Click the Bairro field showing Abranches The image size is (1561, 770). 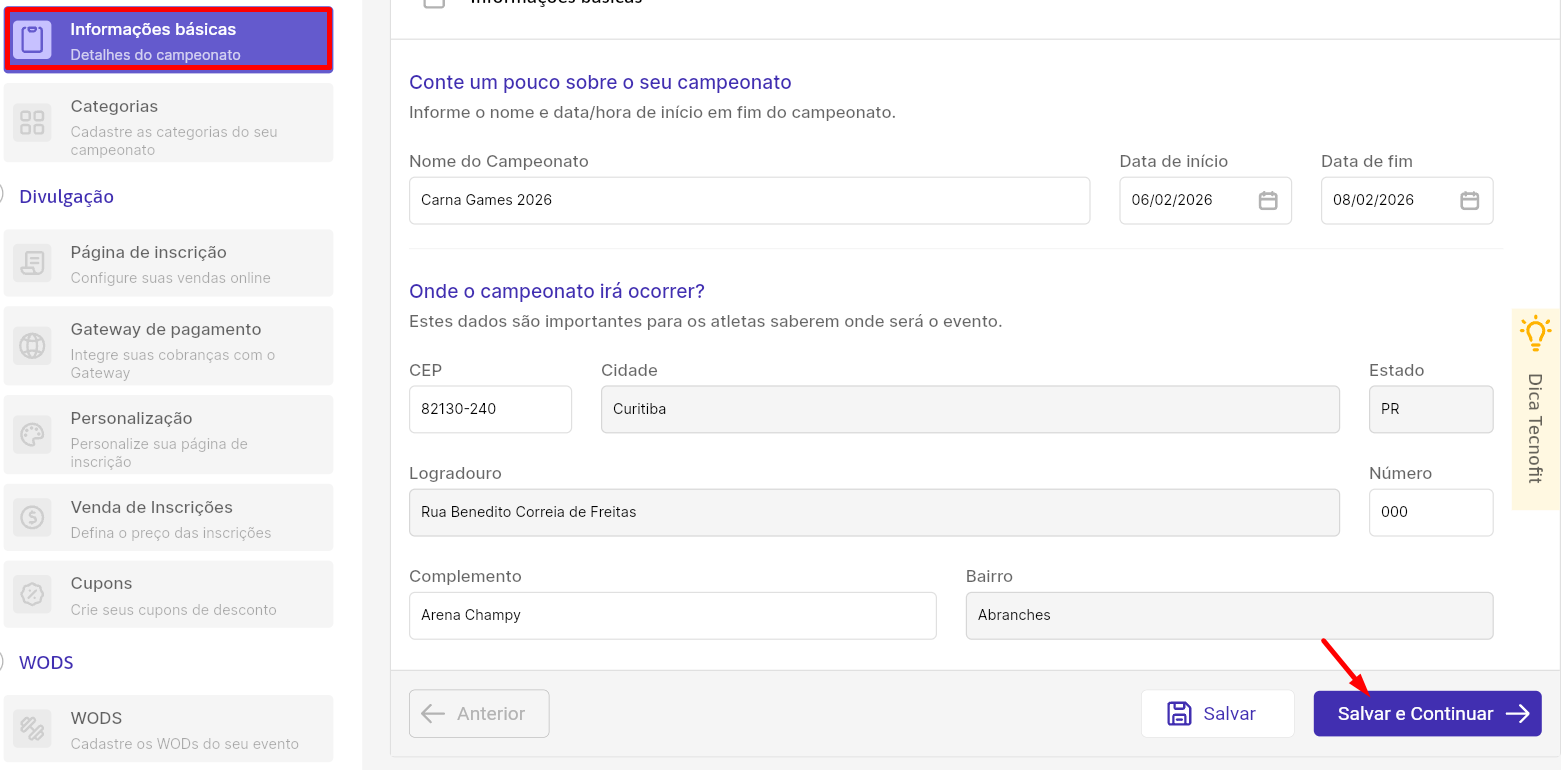[x=1229, y=615]
